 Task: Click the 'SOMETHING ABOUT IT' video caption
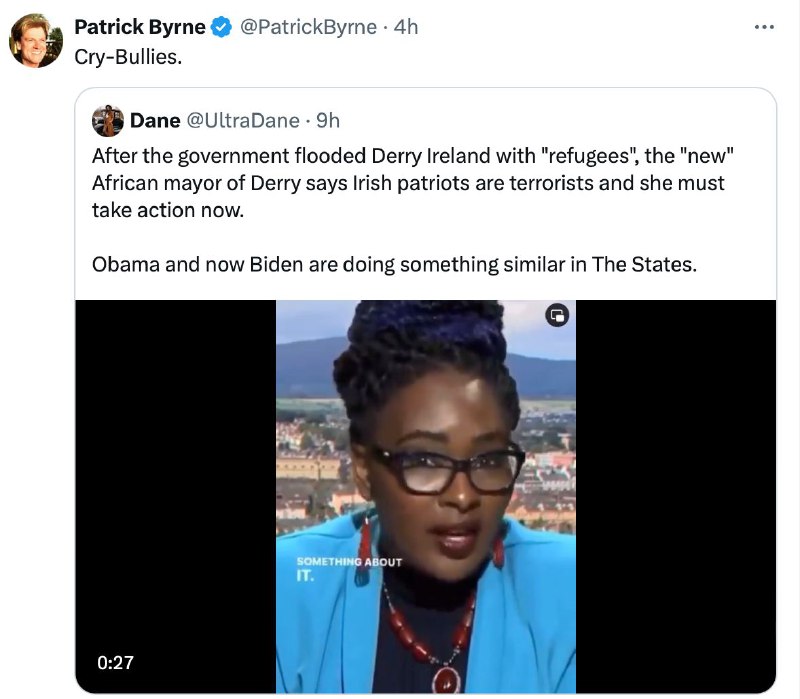click(x=349, y=568)
